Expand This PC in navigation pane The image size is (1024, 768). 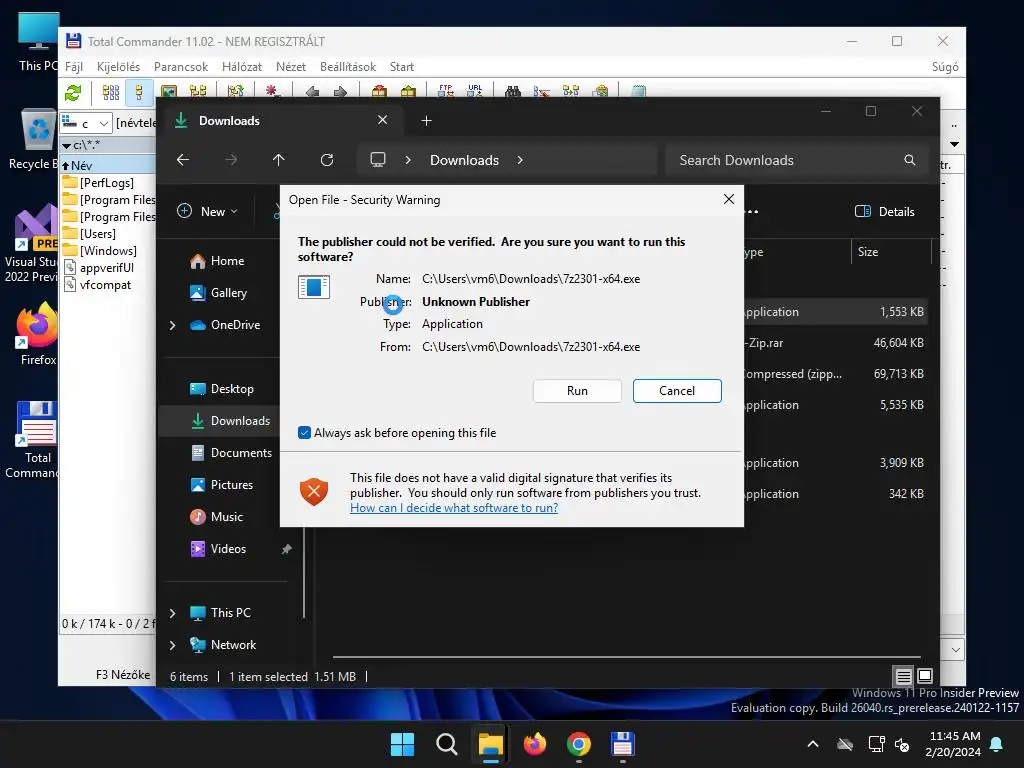pos(172,613)
